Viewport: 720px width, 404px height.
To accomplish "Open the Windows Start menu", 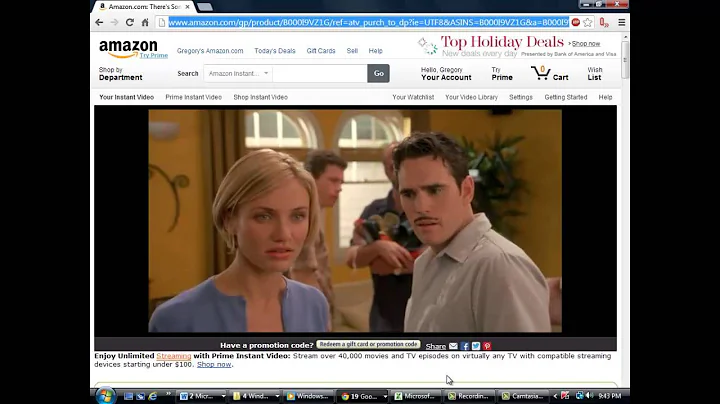I will pyautogui.click(x=105, y=396).
